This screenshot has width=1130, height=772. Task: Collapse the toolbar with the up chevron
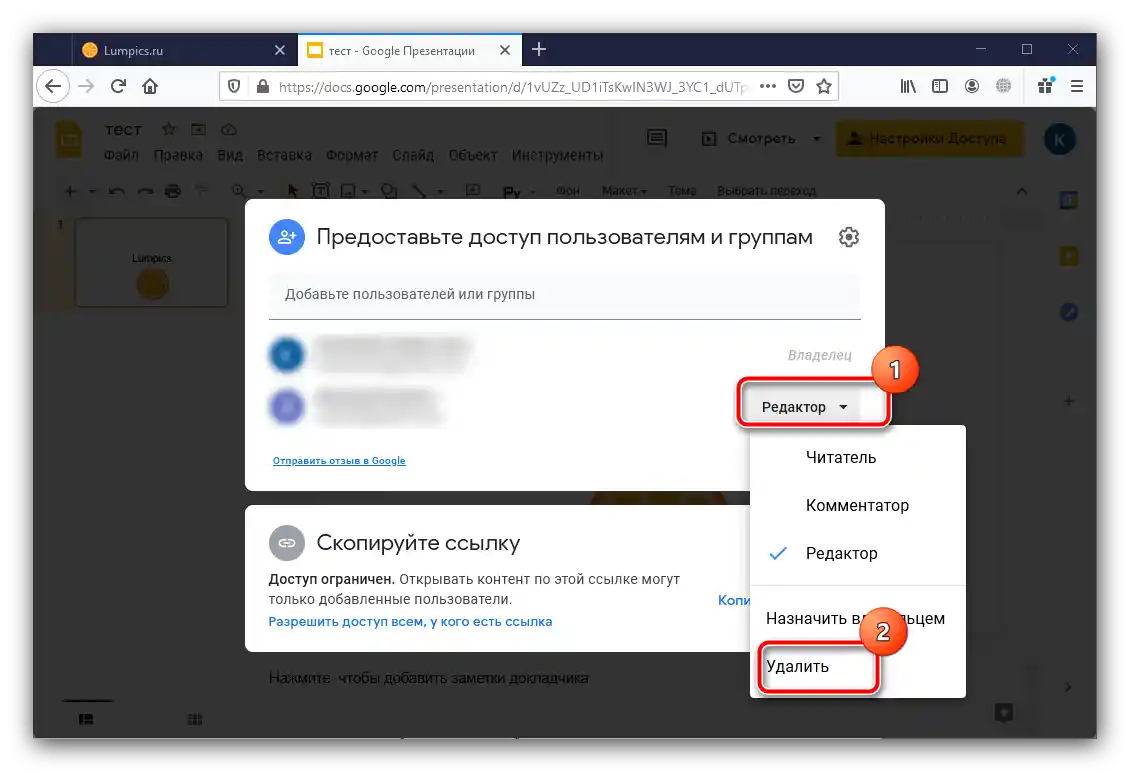(1022, 191)
